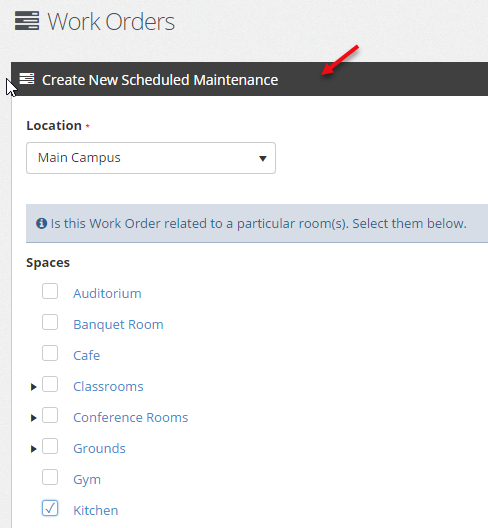Uncheck the Kitchen checkbox
Viewport: 488px width, 528px height.
(50, 508)
